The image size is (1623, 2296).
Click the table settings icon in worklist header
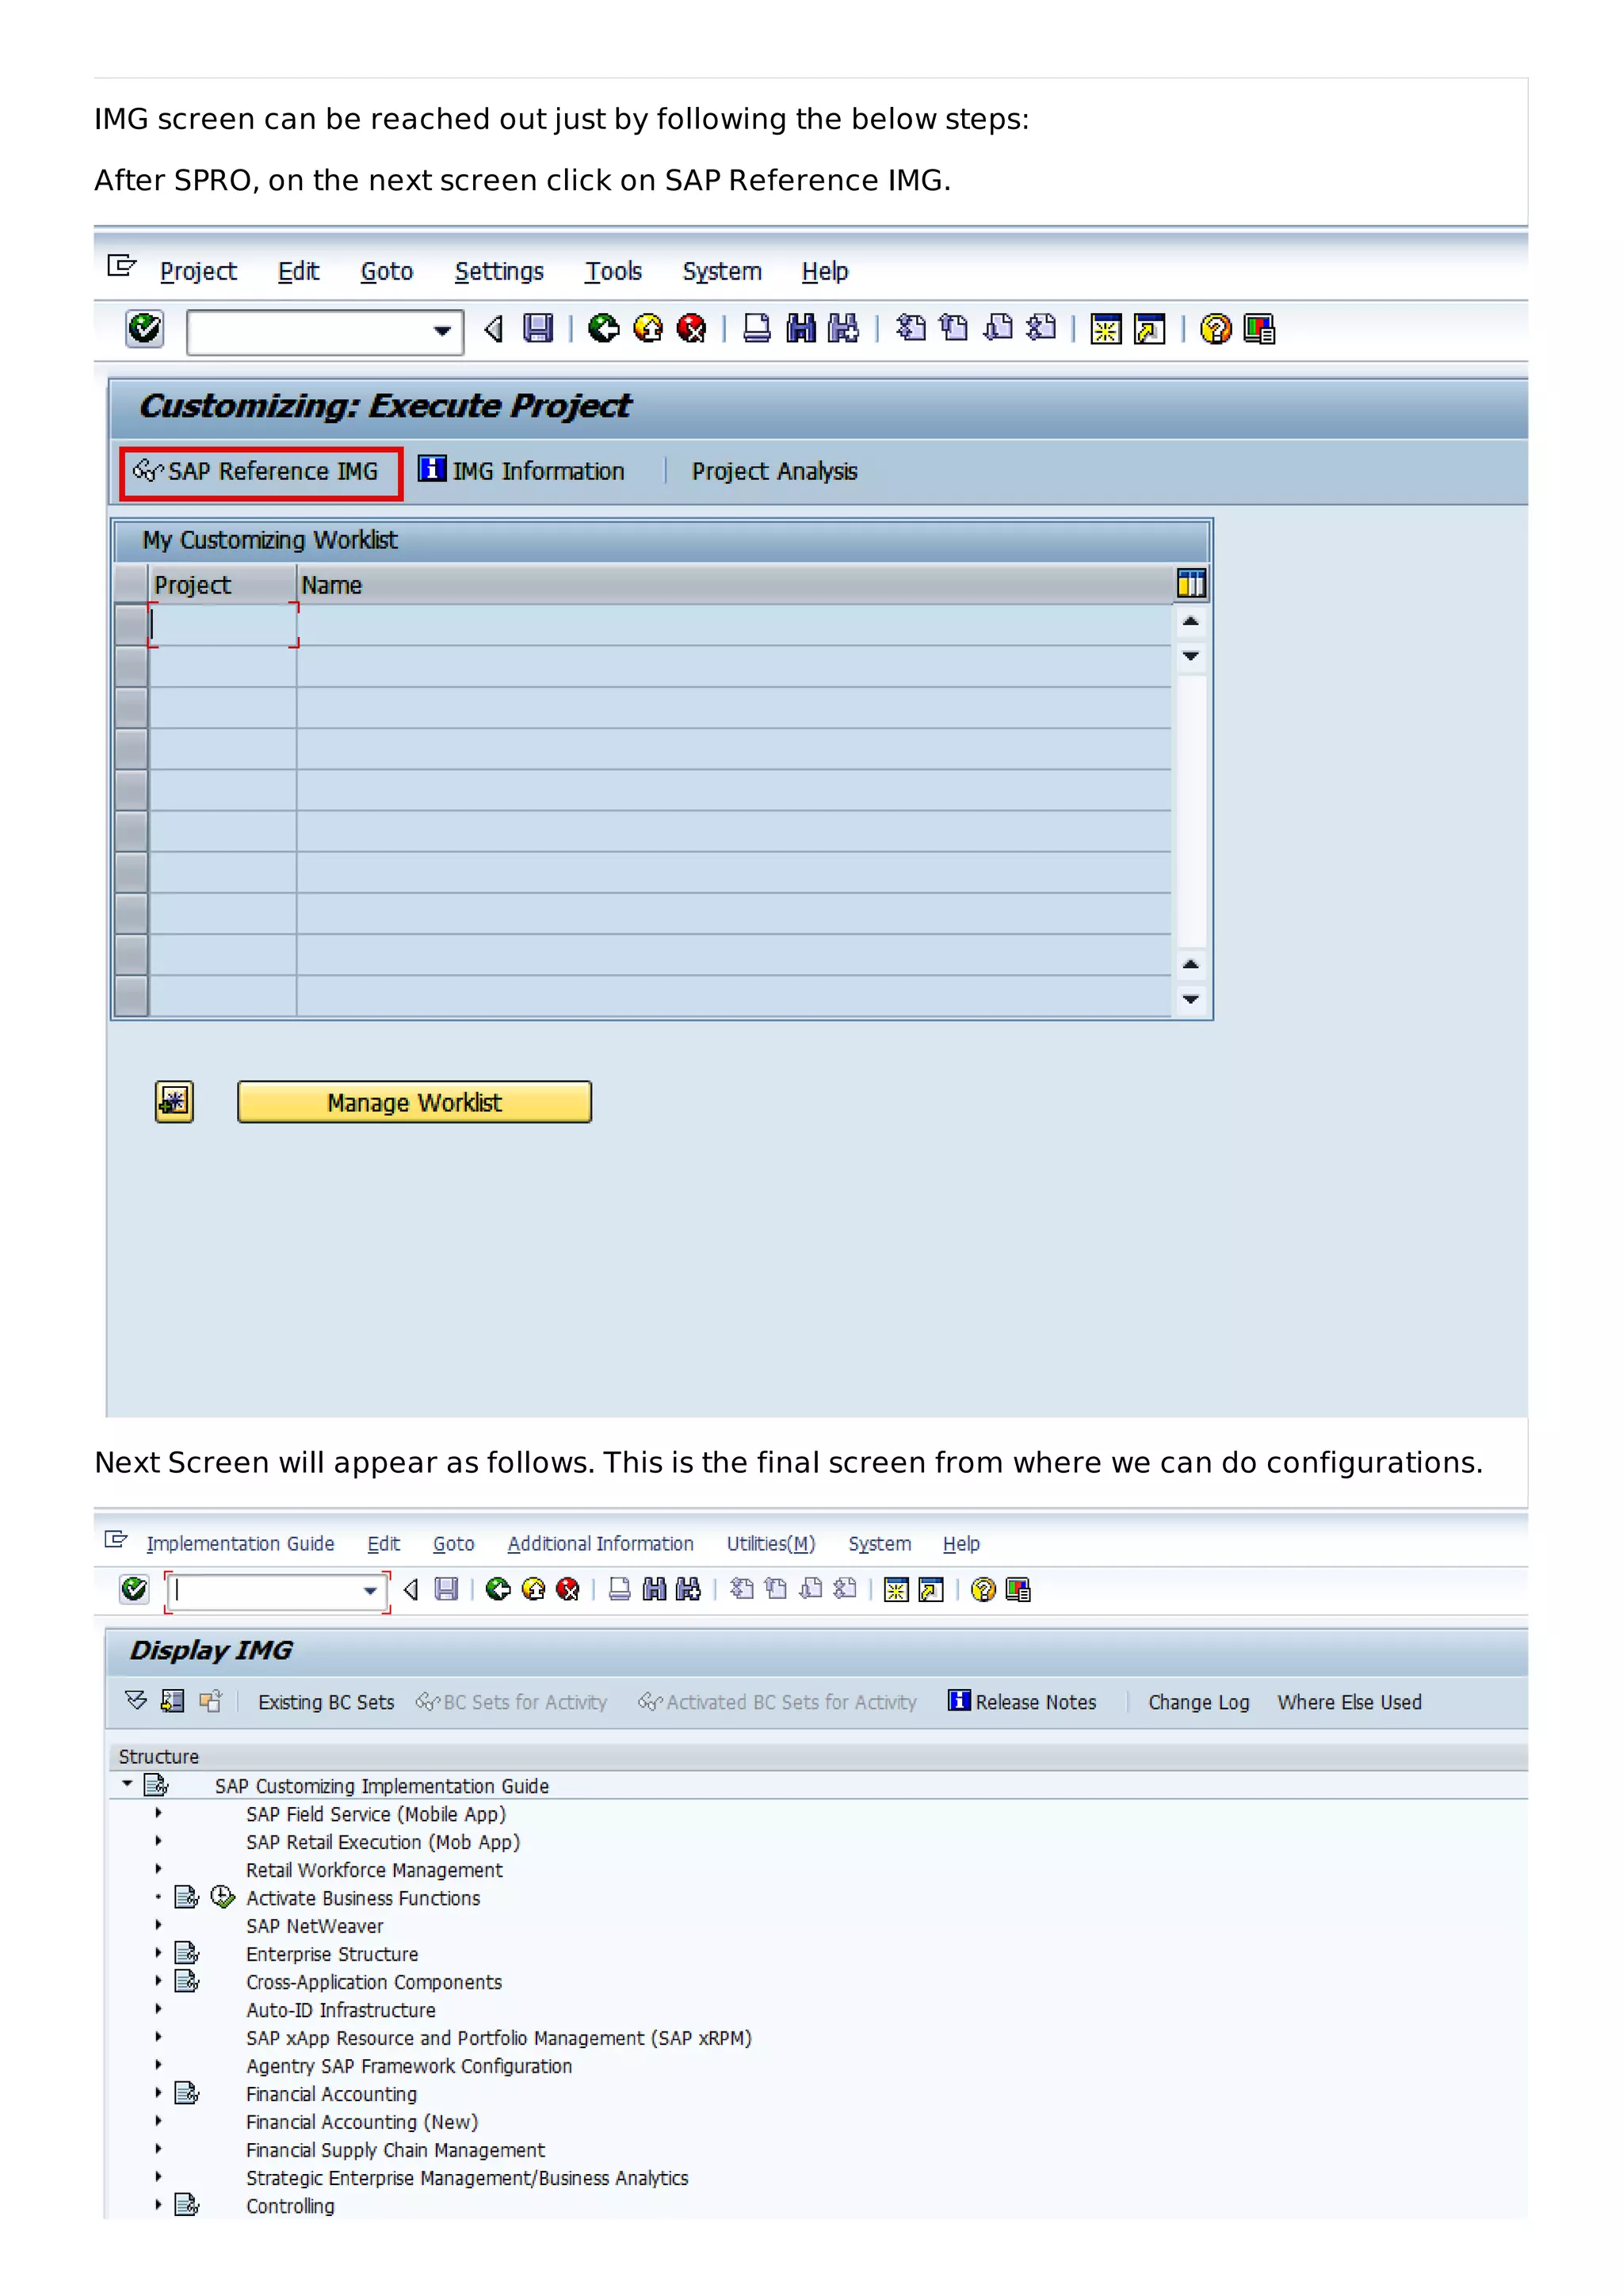pyautogui.click(x=1191, y=583)
